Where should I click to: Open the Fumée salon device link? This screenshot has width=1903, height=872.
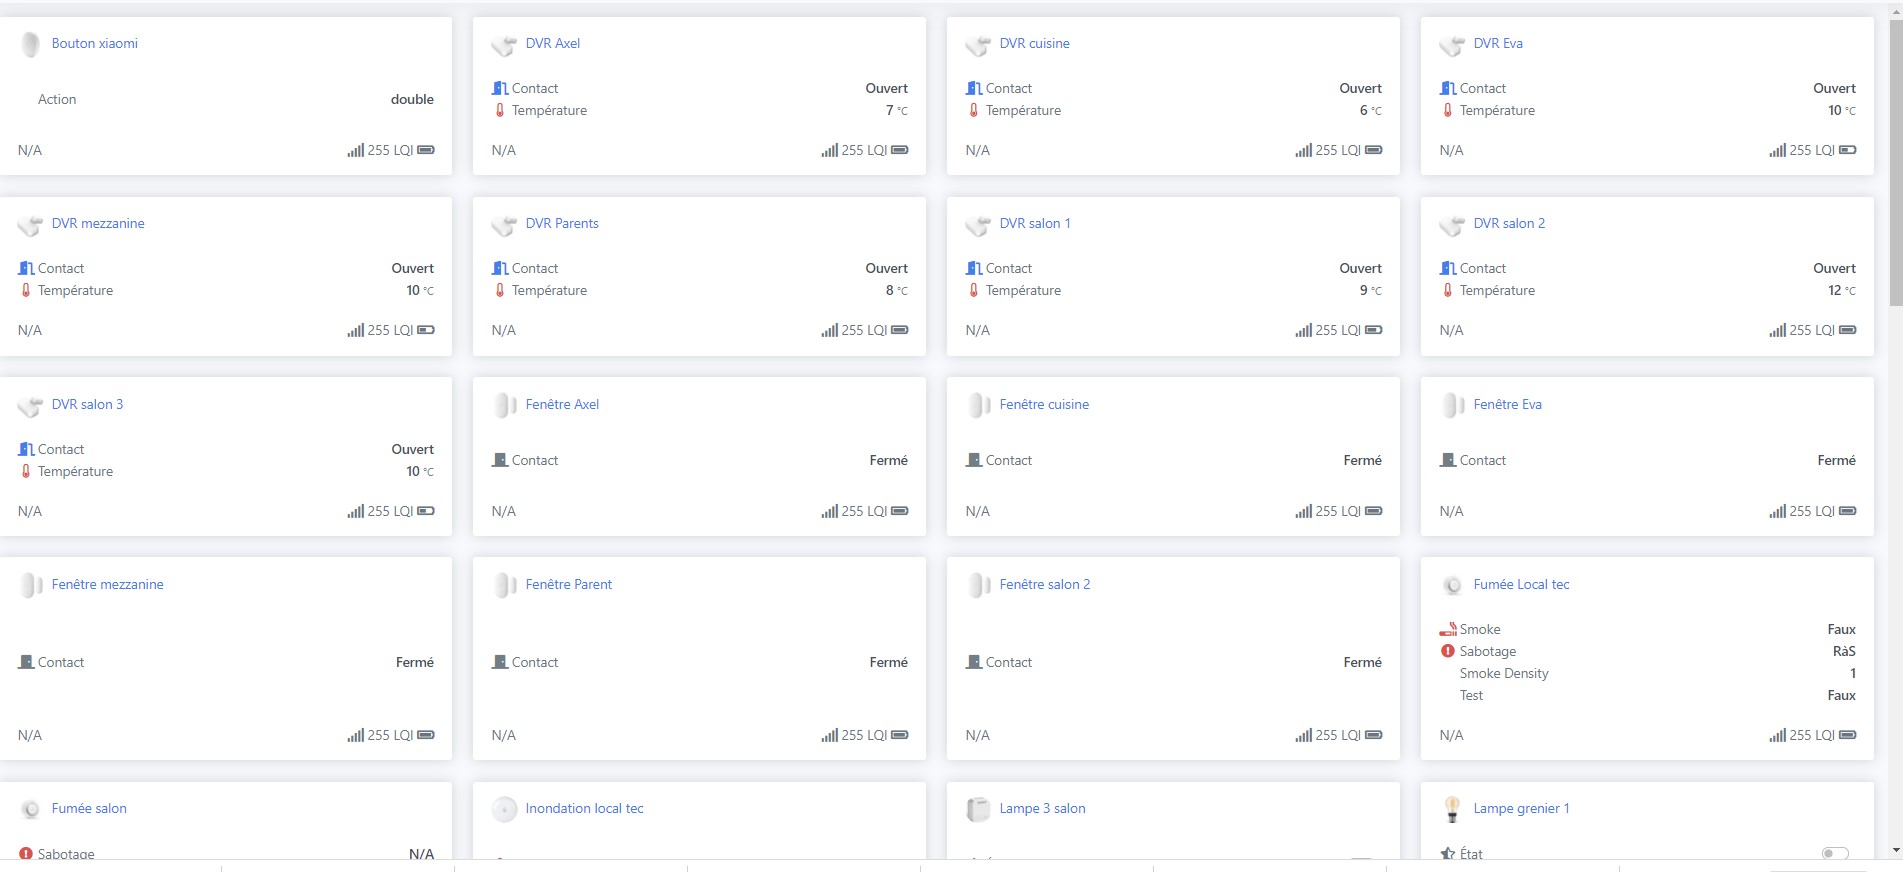pos(89,808)
